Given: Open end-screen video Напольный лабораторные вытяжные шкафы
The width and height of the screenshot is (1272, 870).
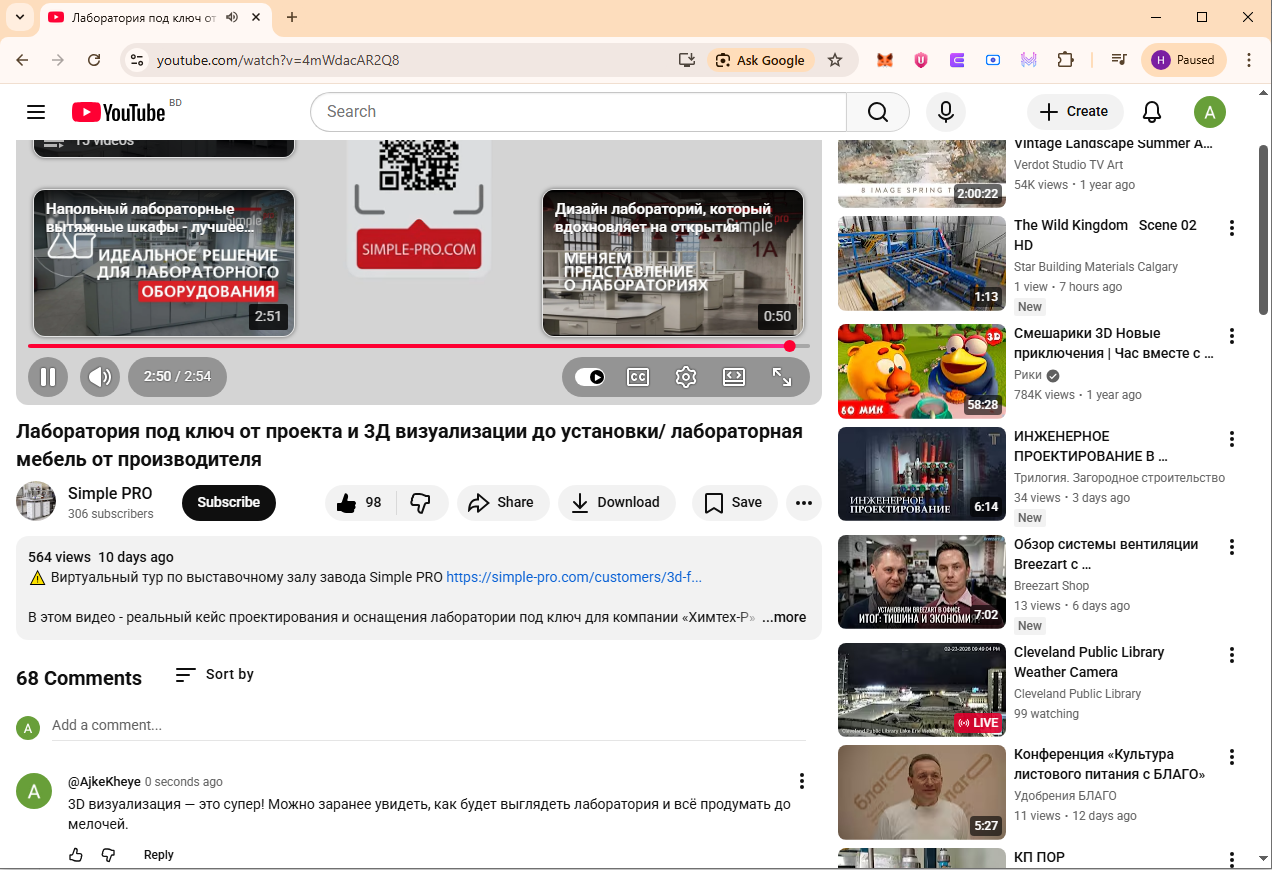Looking at the screenshot, I should (x=164, y=263).
